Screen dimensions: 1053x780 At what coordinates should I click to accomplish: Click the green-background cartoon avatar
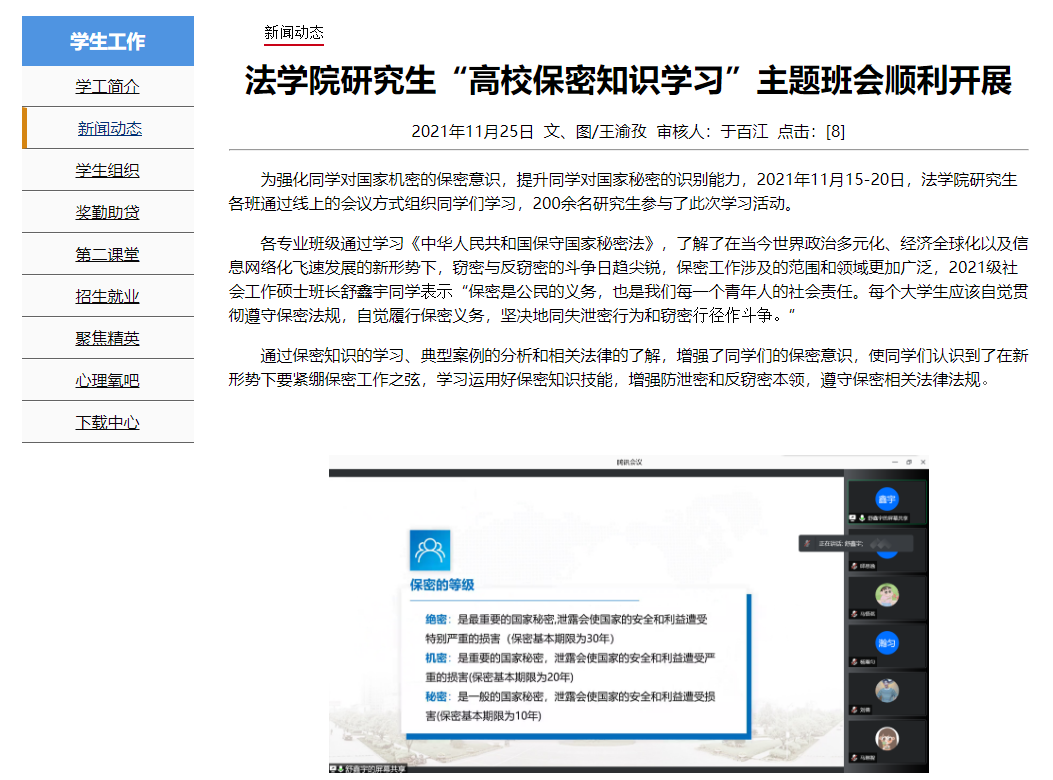coord(886,595)
